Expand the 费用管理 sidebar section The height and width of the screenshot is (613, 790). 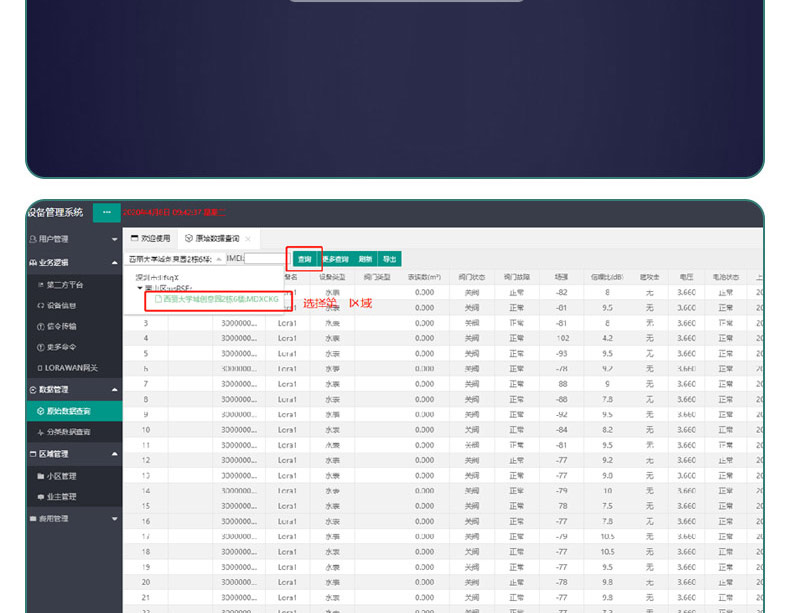point(72,519)
